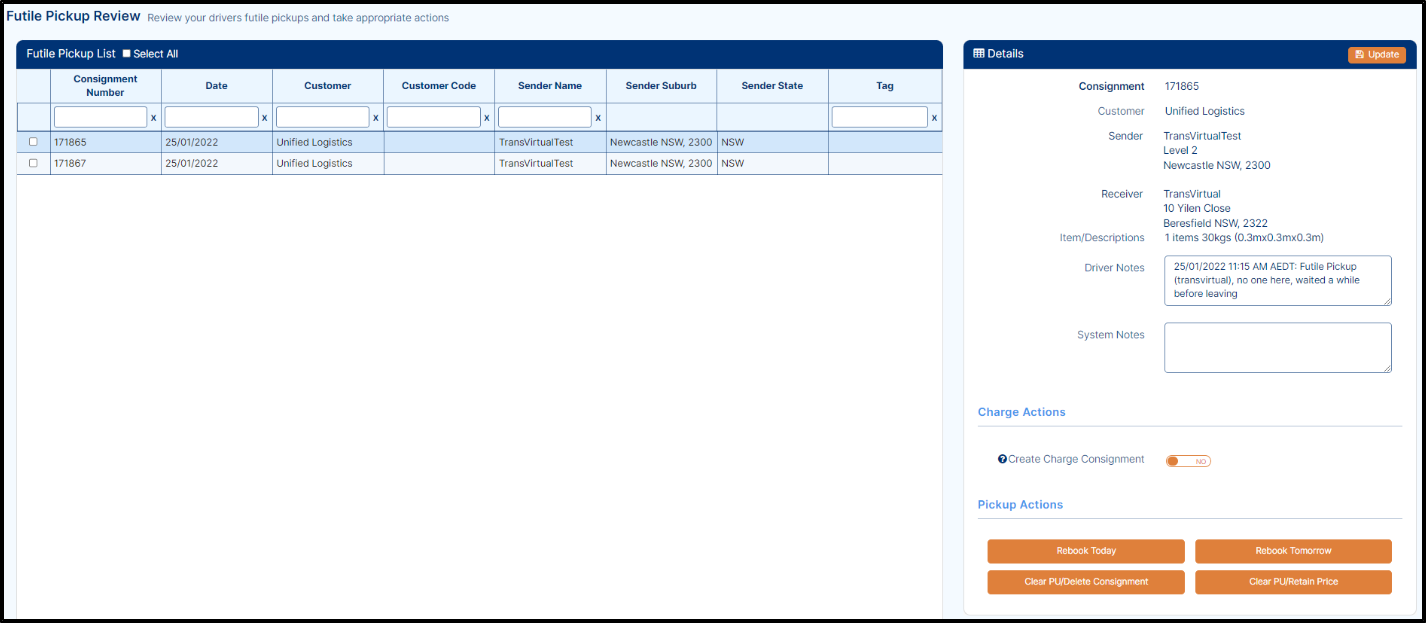Click the System Notes text area

coord(1277,347)
